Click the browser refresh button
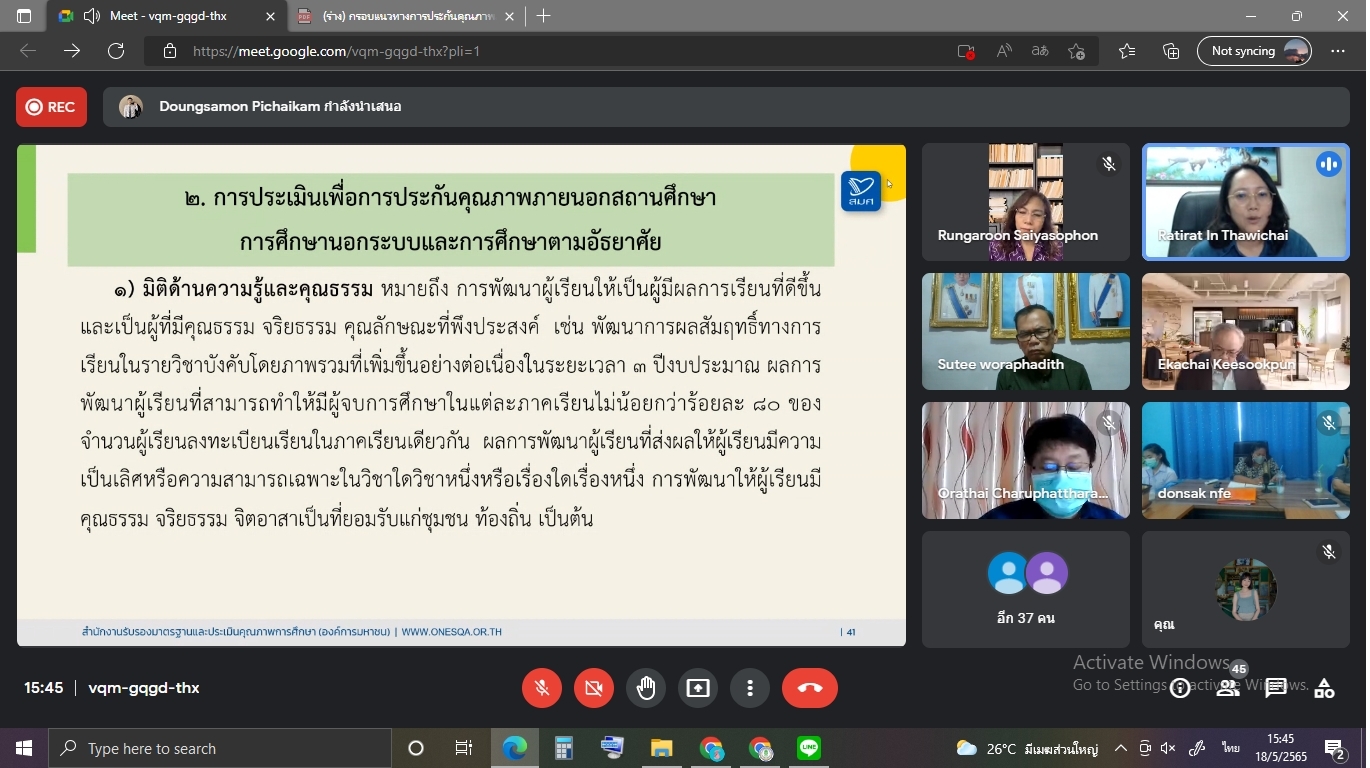 [116, 51]
